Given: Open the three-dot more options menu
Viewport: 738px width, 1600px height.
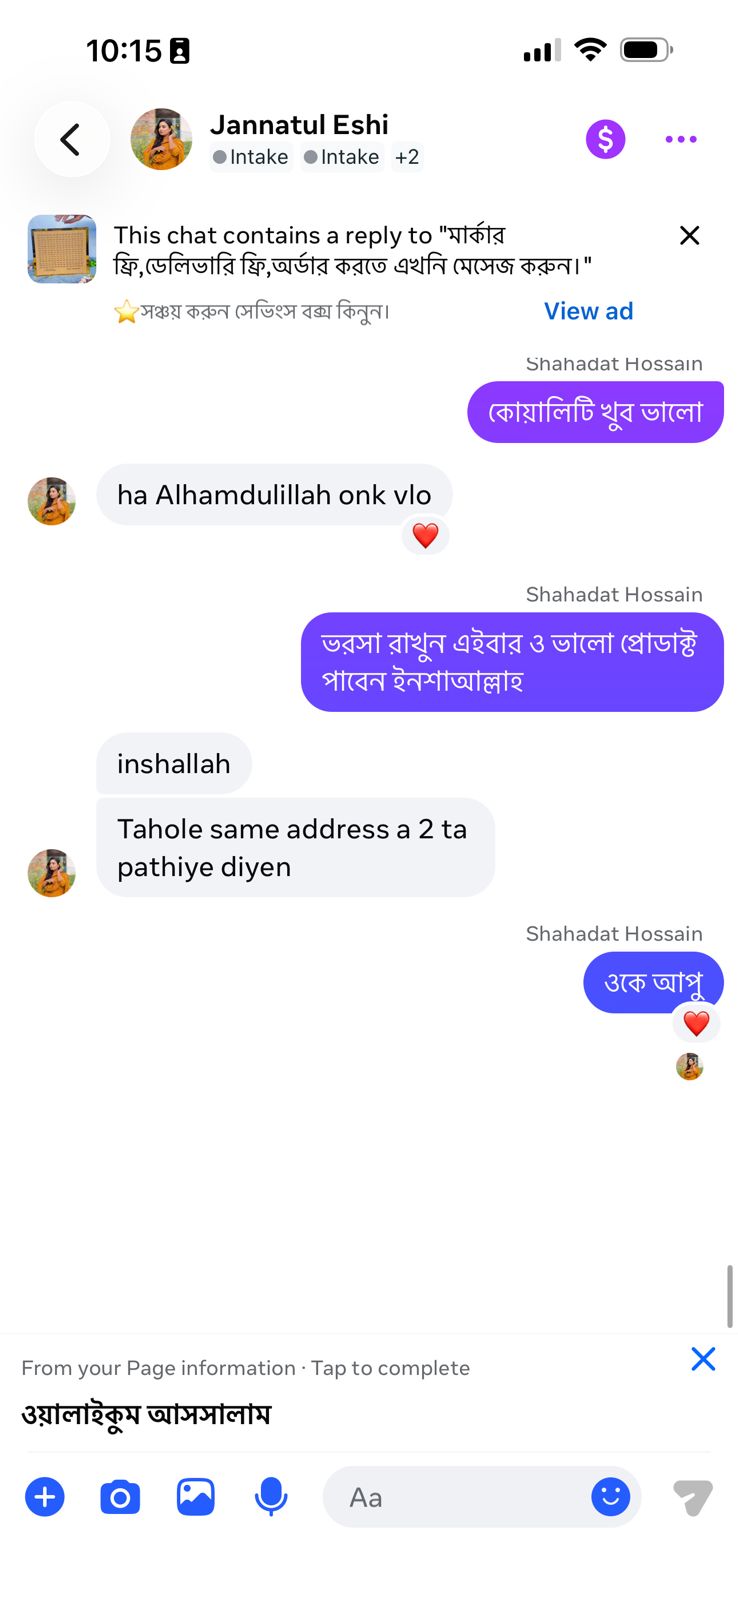Looking at the screenshot, I should pos(681,139).
